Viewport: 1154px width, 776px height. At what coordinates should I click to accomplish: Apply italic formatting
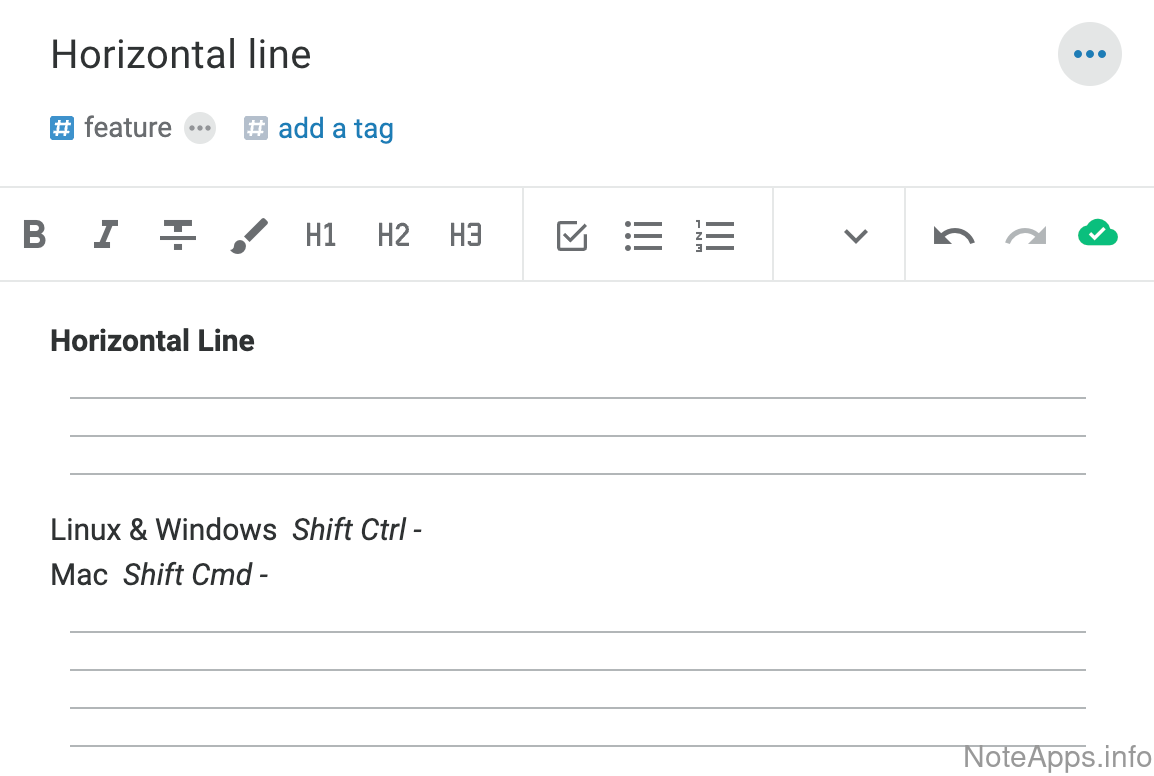(105, 235)
